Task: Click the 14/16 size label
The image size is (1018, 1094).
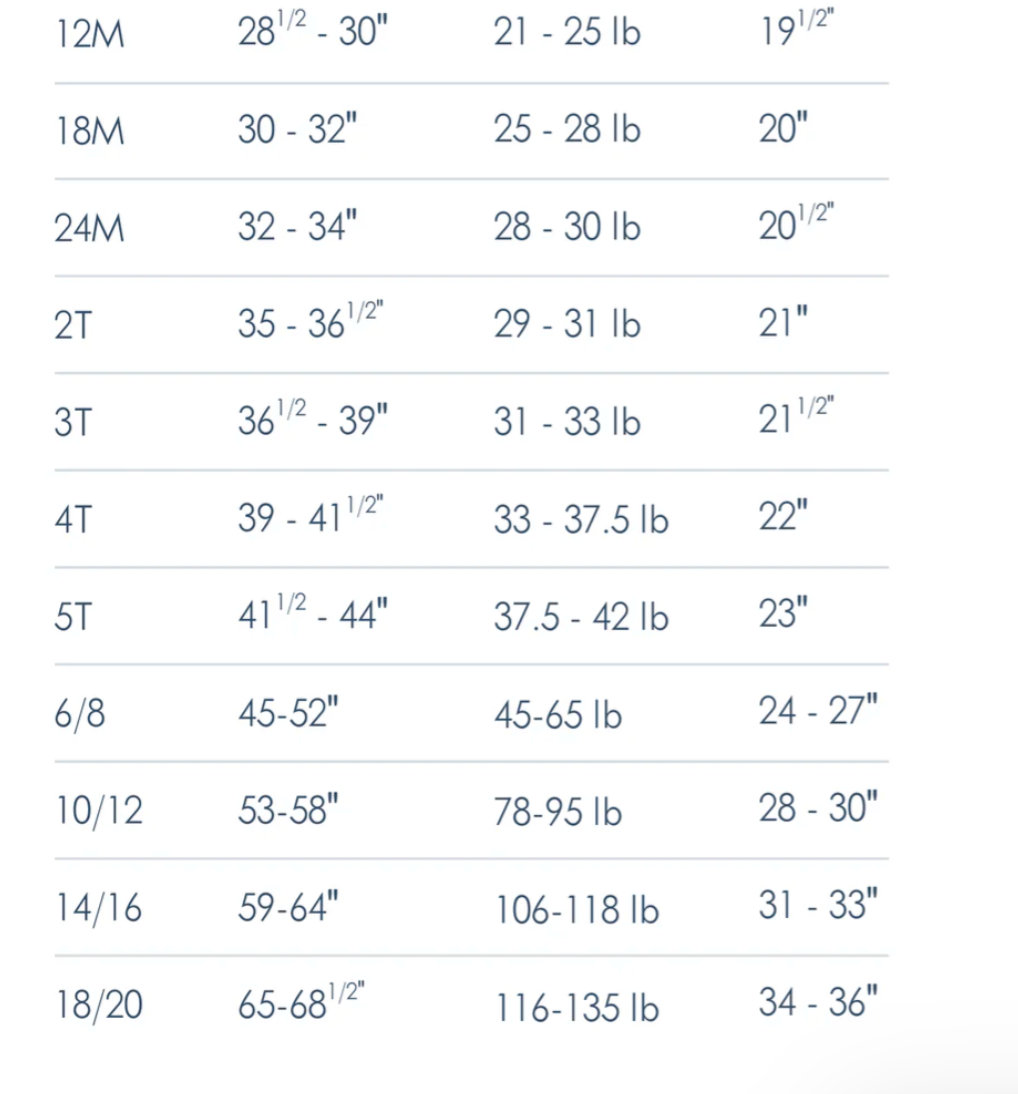Action: point(99,908)
